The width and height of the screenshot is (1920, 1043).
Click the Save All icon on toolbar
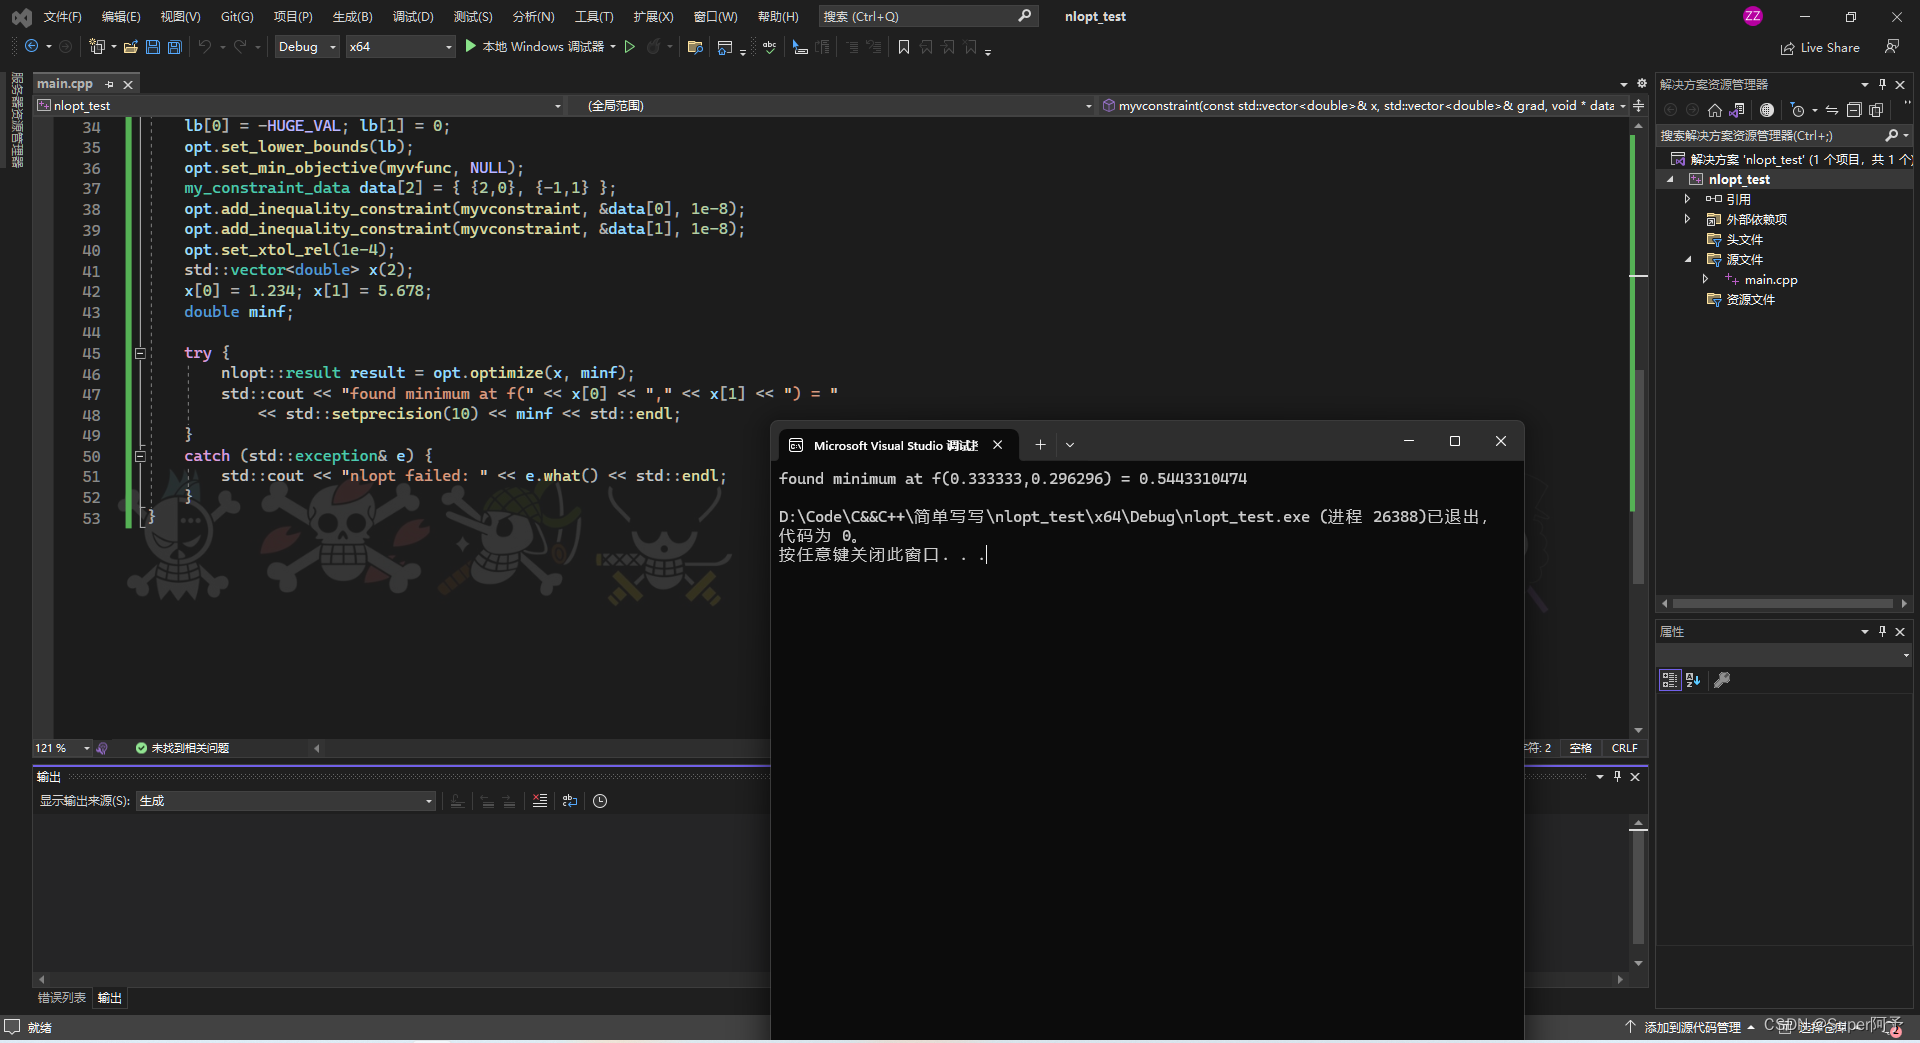click(x=174, y=47)
